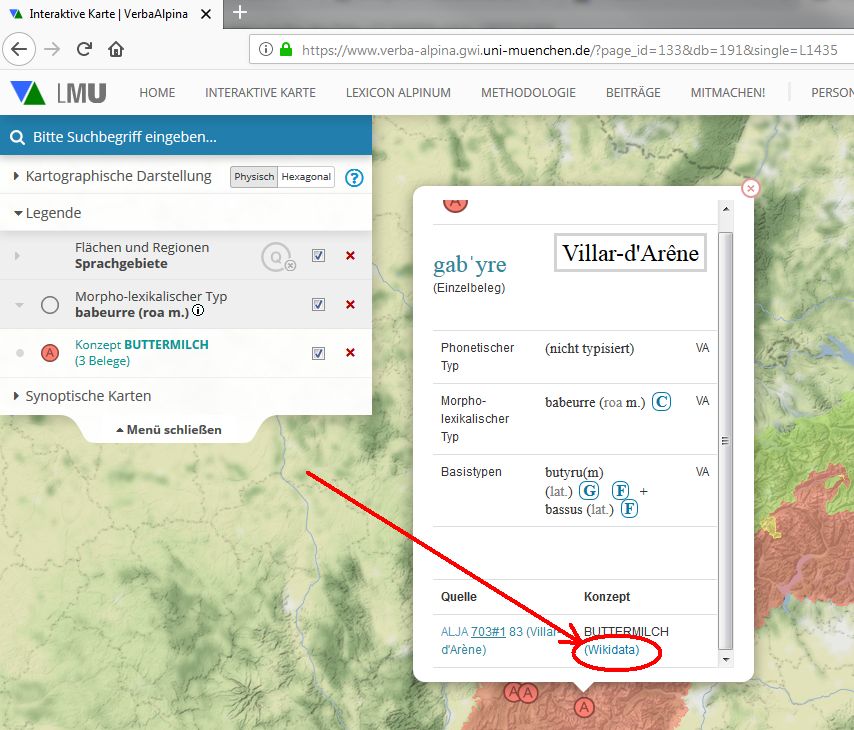Click the VerbaAlpina LMU logo
The height and width of the screenshot is (730, 854).
(58, 93)
